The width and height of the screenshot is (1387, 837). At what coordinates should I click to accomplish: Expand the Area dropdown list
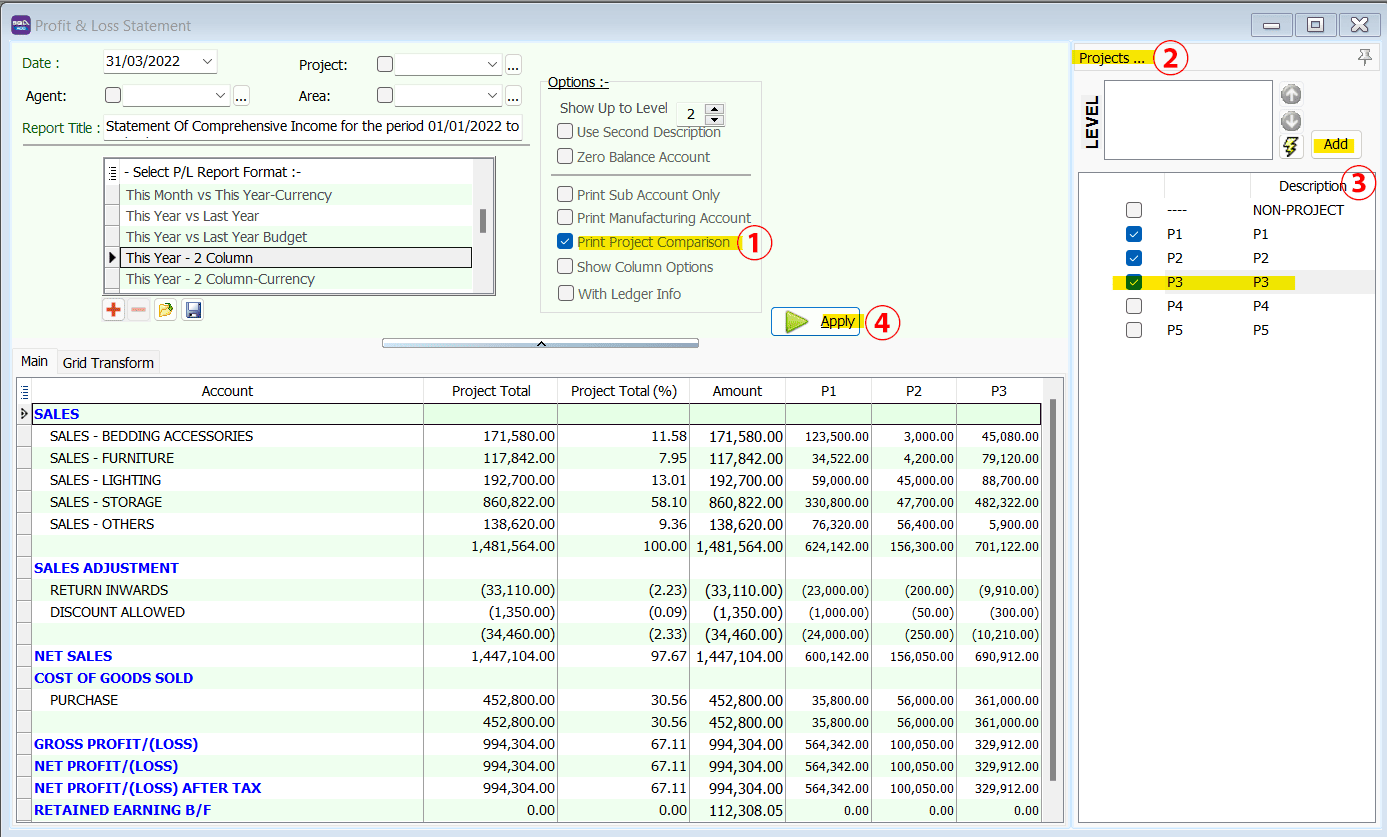click(x=492, y=96)
